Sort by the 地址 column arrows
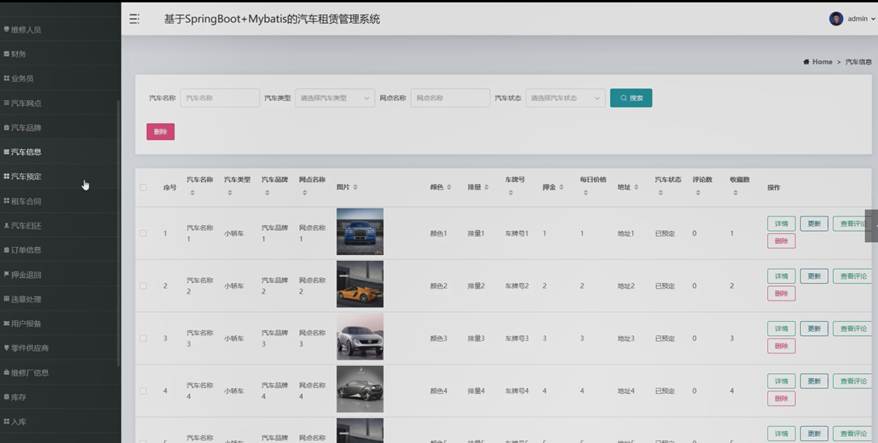This screenshot has height=443, width=878. point(636,187)
